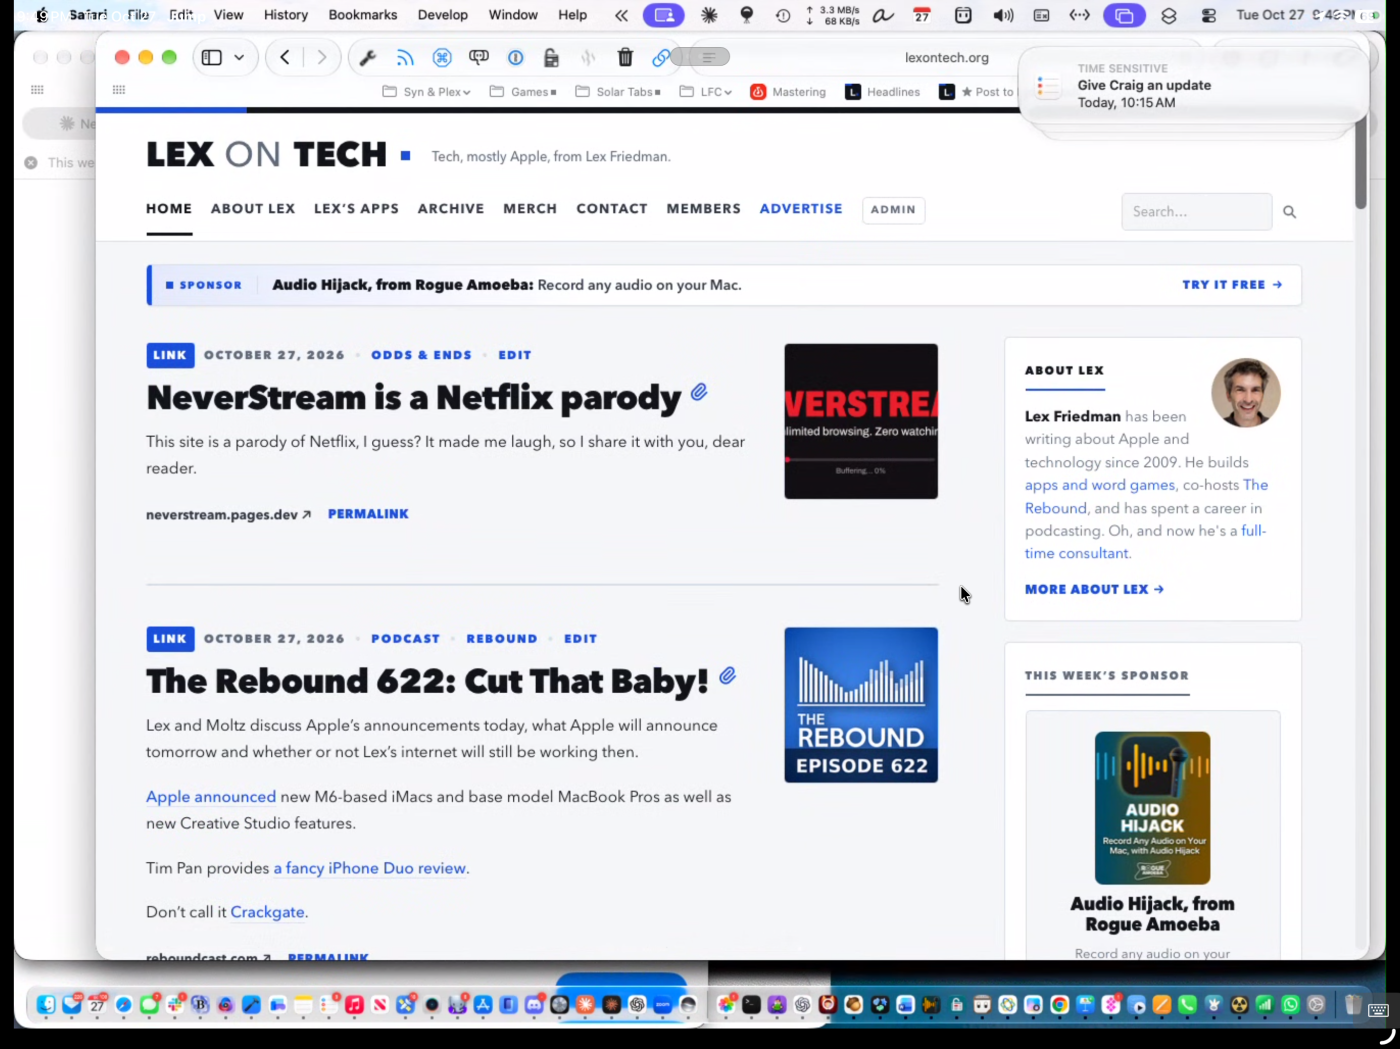Open the Bookmarks menu

point(363,15)
